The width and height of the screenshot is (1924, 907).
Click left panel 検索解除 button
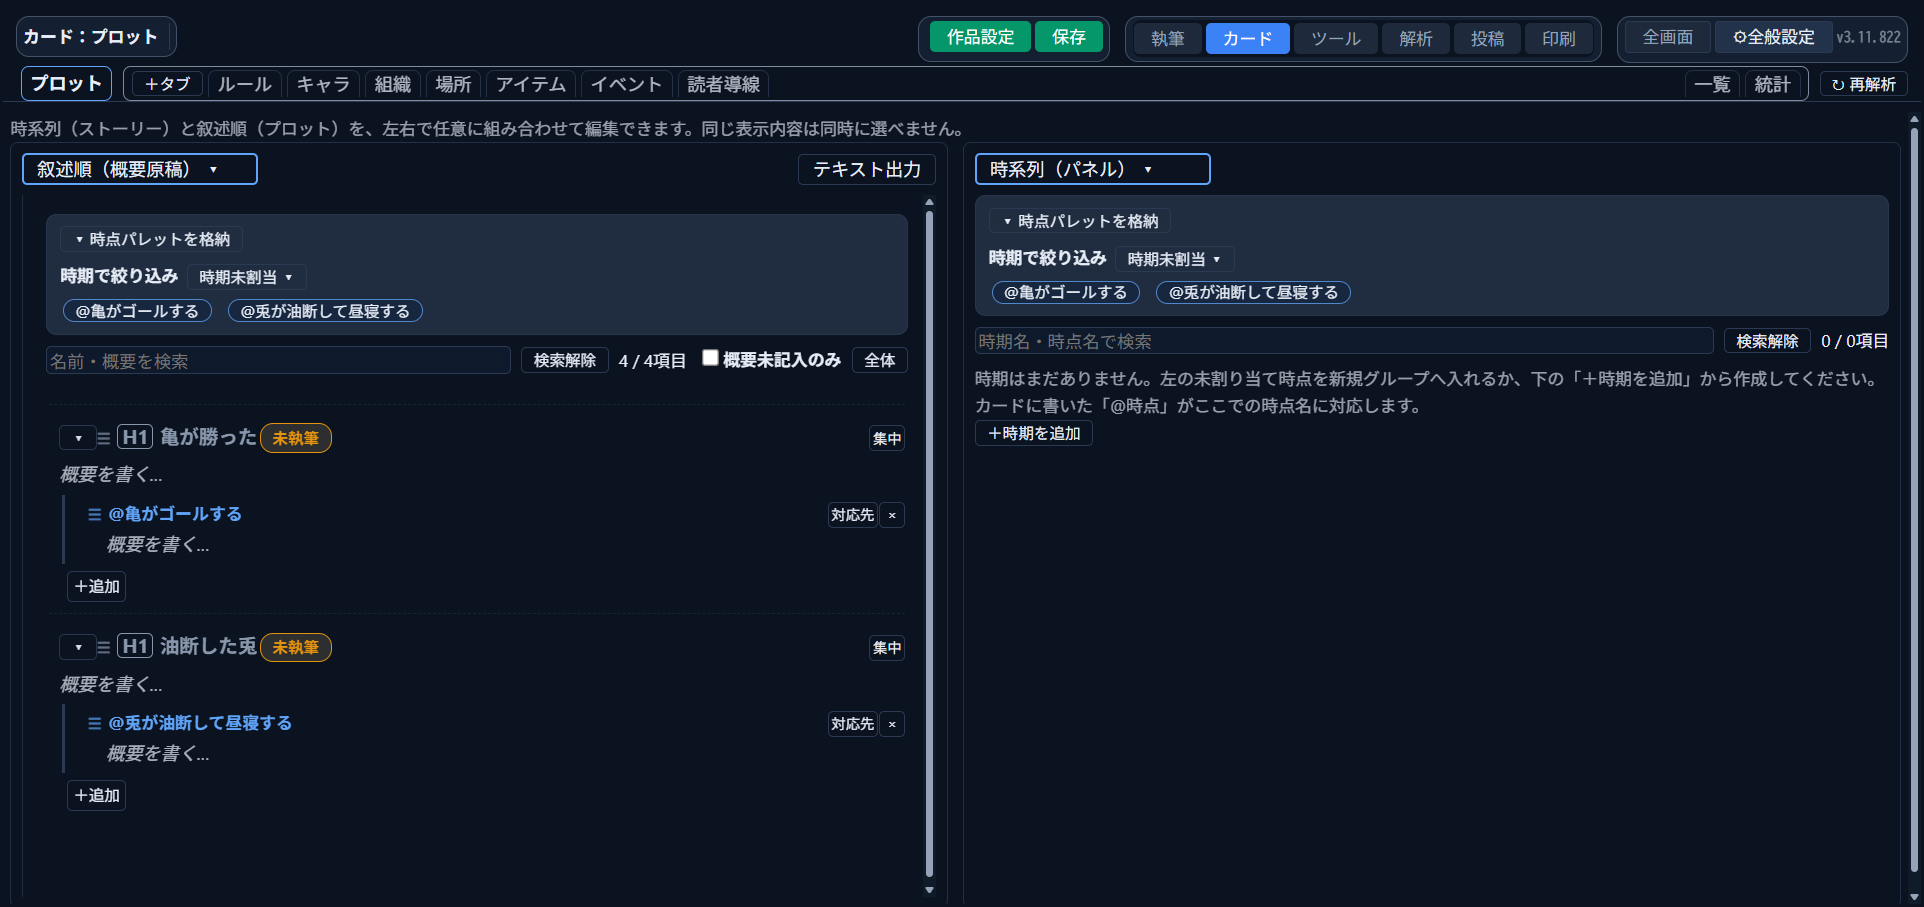pyautogui.click(x=565, y=360)
